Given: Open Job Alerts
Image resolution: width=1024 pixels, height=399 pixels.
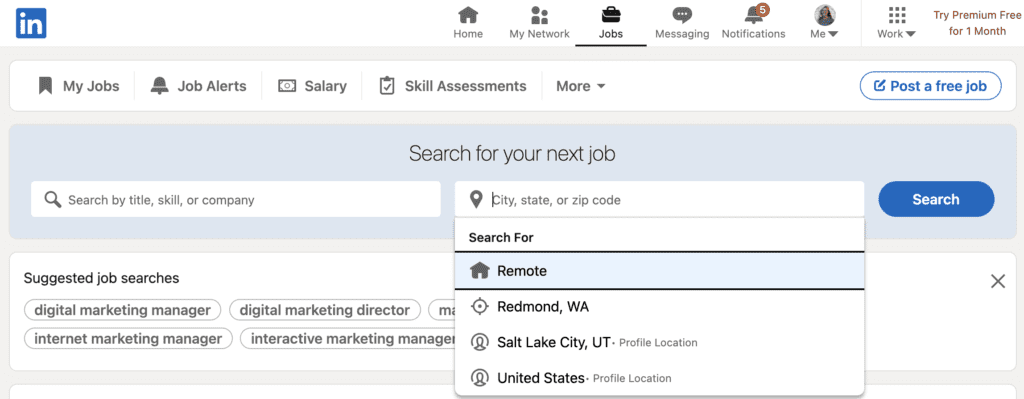Looking at the screenshot, I should 199,86.
